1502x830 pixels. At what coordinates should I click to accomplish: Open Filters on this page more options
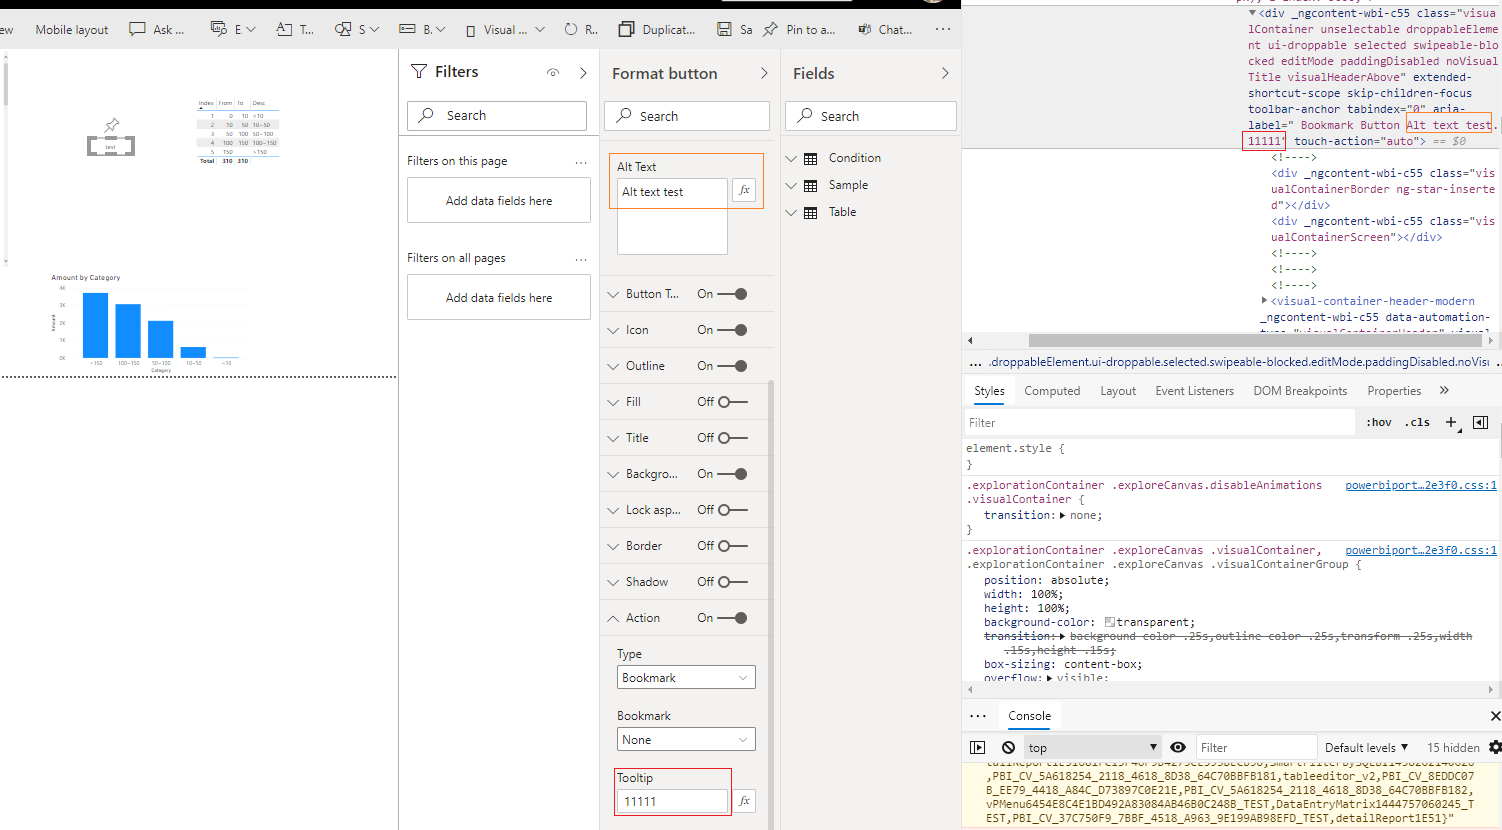click(581, 162)
